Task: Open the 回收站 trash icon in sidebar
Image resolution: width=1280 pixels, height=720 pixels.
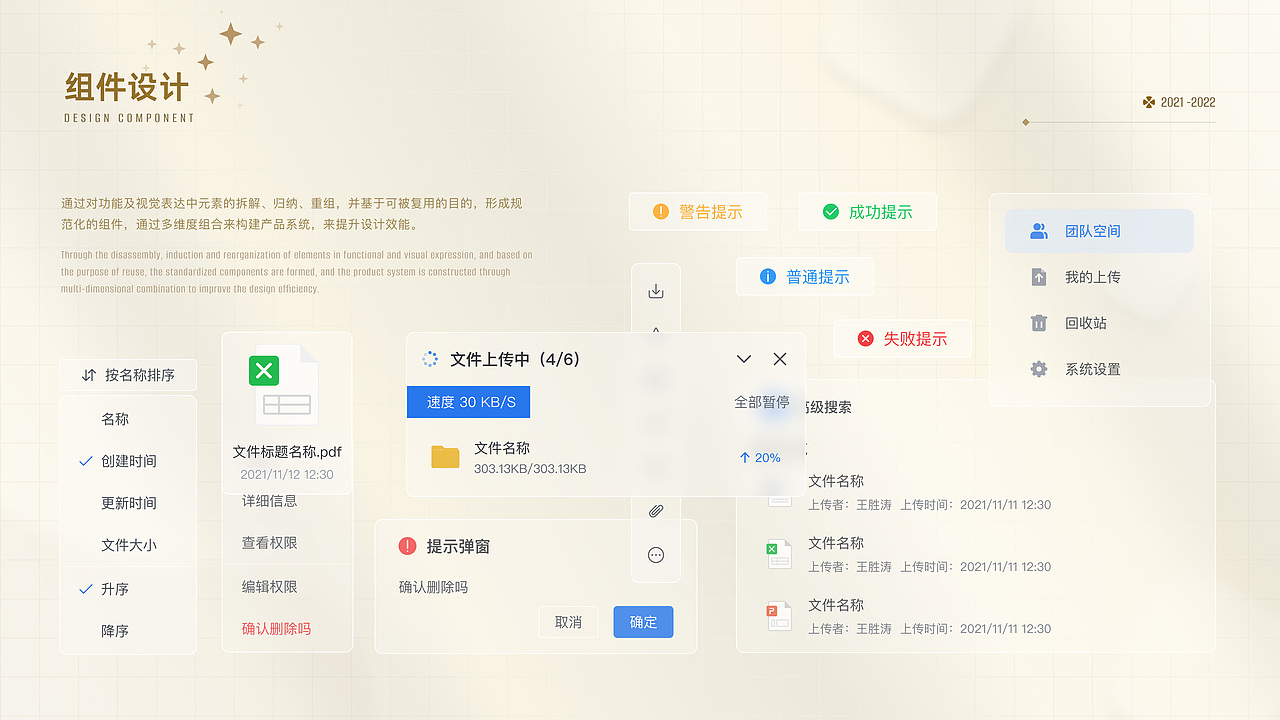Action: pos(1040,323)
